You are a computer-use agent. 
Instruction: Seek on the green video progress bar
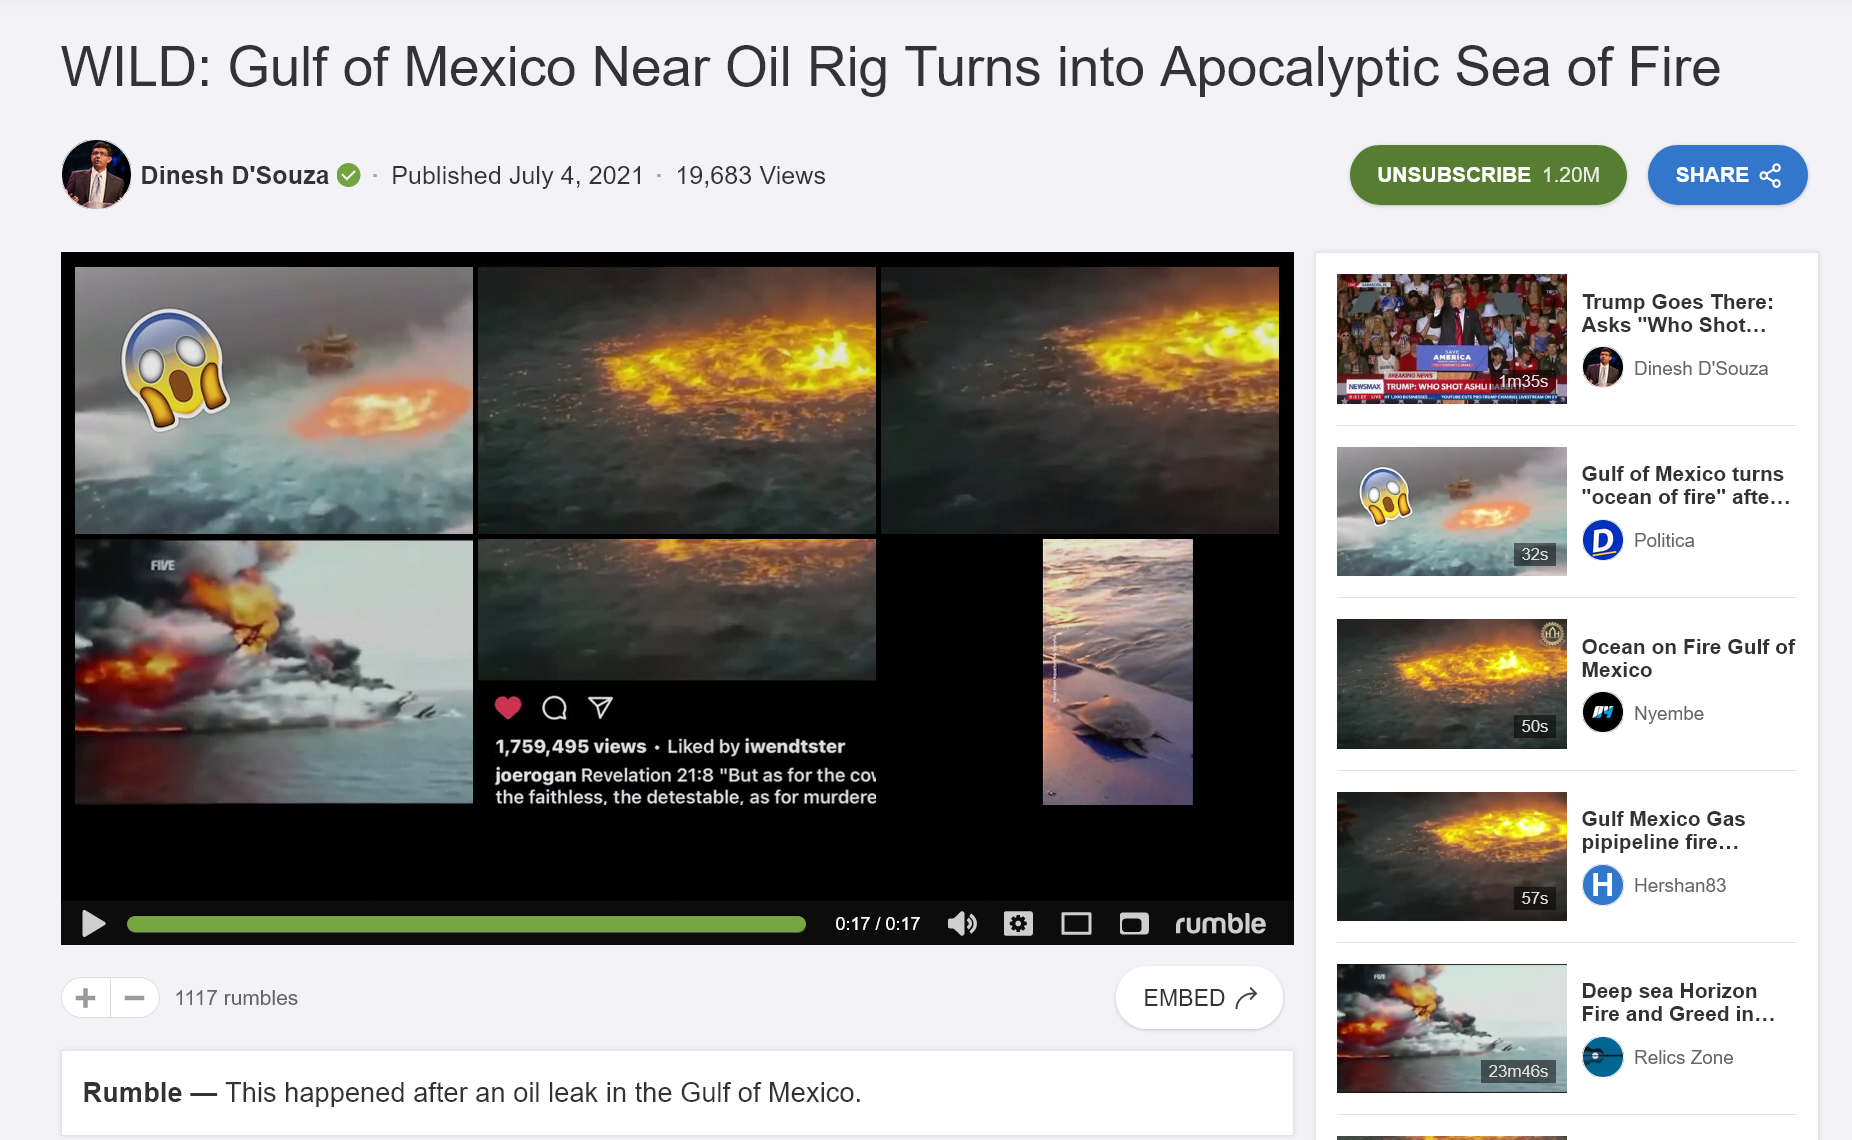point(466,924)
